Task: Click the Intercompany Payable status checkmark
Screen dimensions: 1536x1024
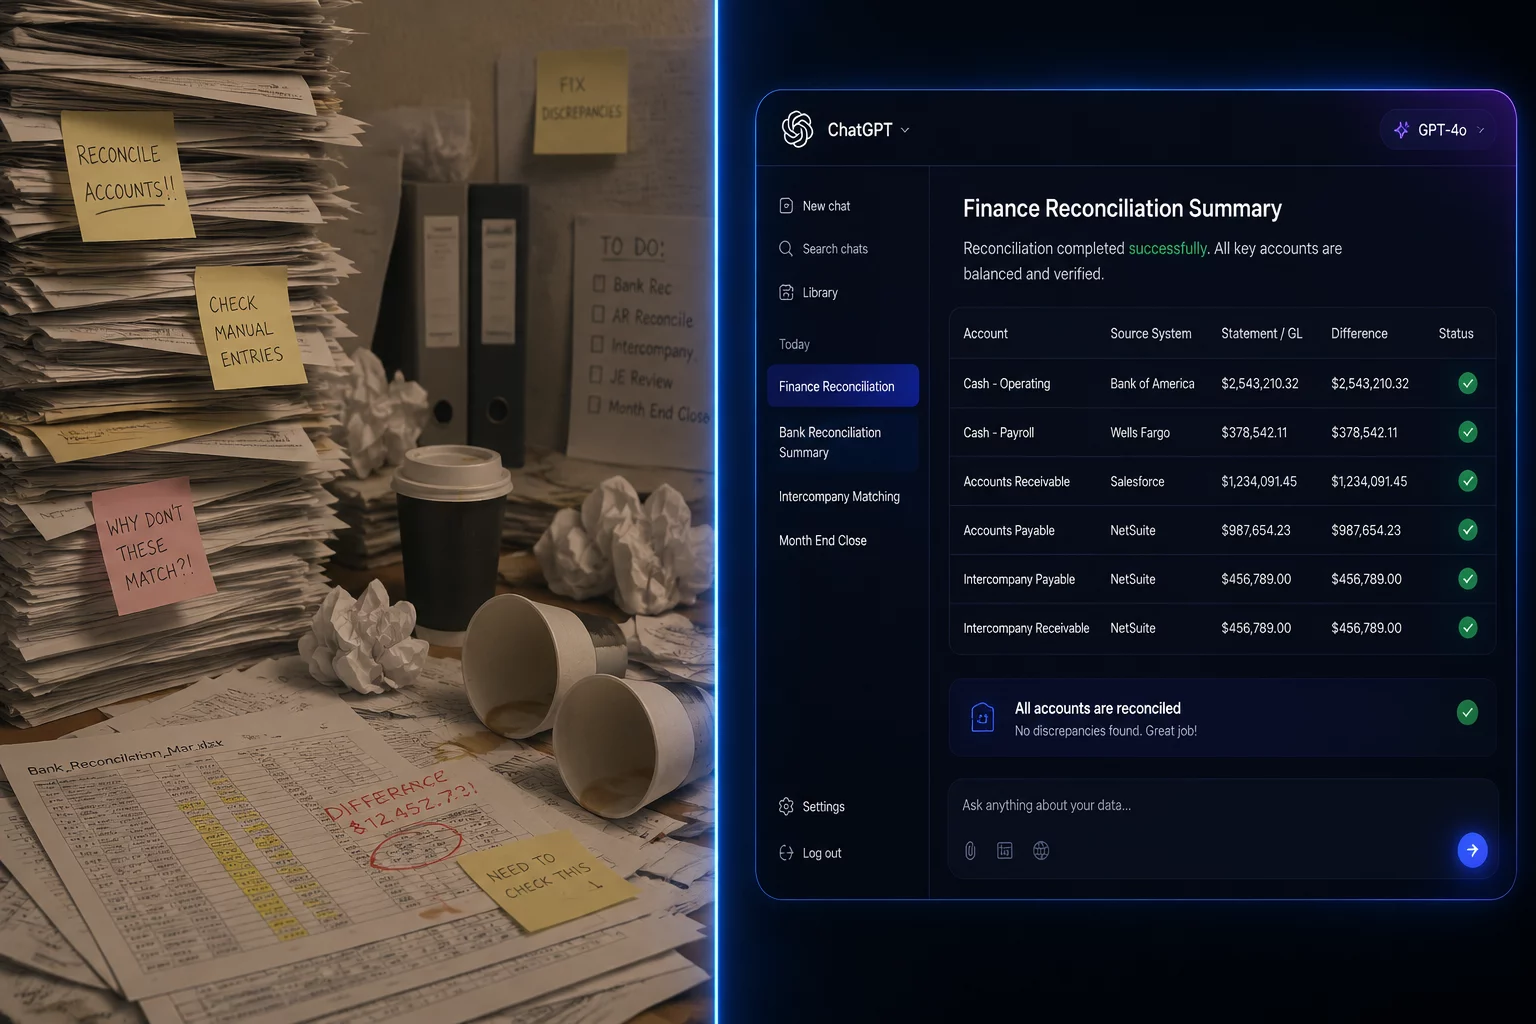Action: pyautogui.click(x=1468, y=579)
